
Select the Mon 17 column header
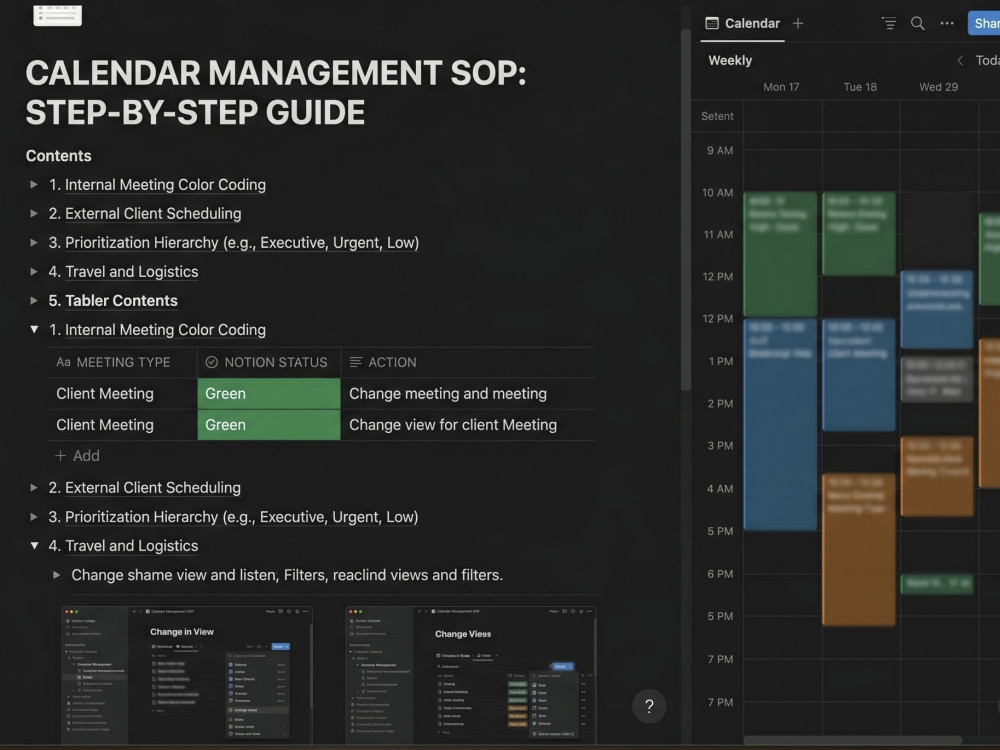click(x=781, y=87)
